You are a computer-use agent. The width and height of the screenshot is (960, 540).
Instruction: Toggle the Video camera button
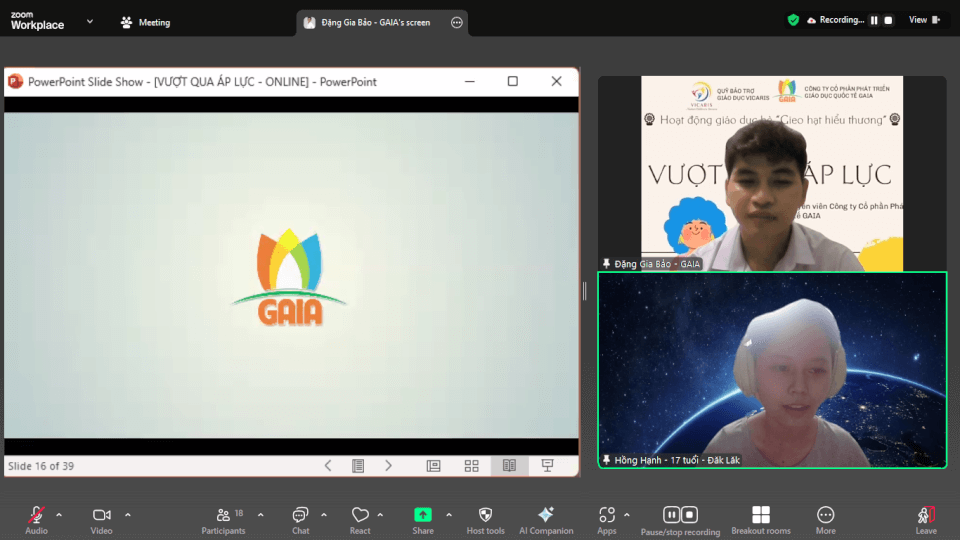(x=102, y=520)
